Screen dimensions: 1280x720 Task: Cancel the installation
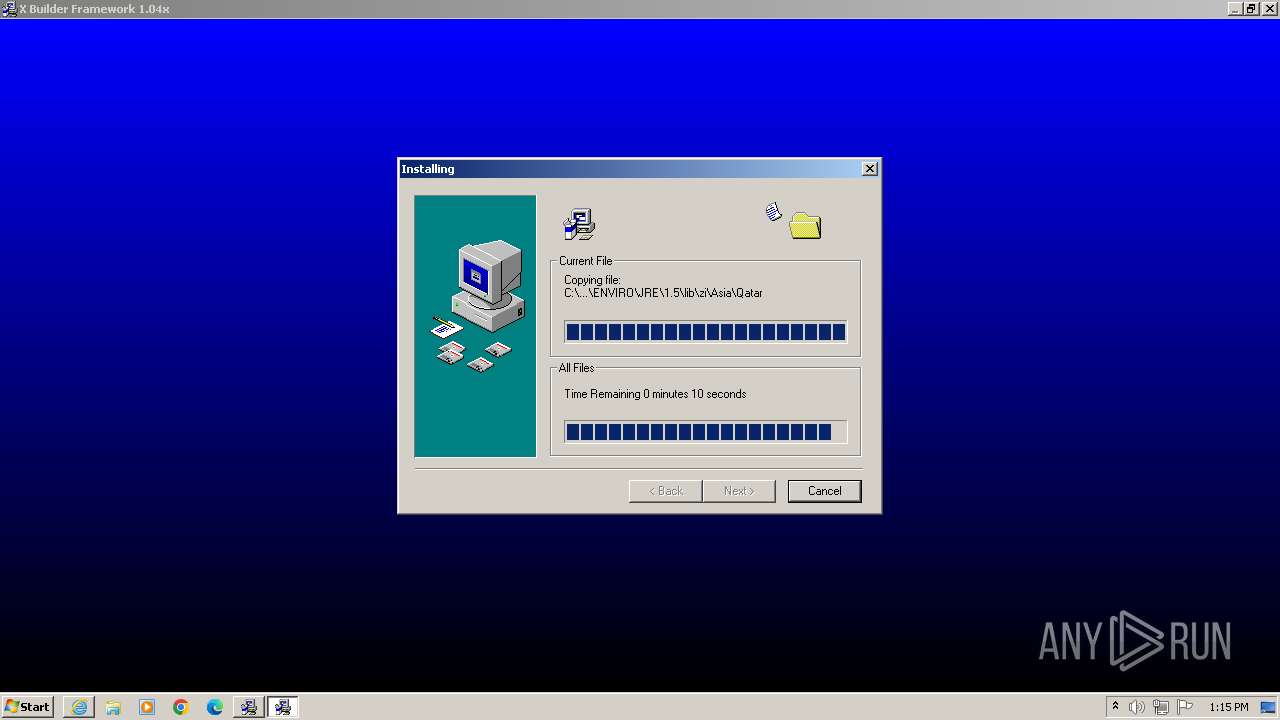coord(824,491)
